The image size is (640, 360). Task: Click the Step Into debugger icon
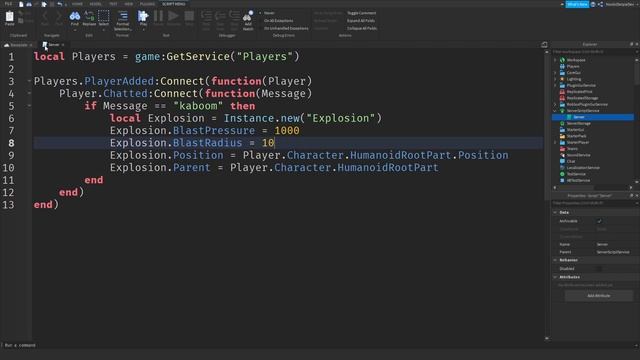[x=206, y=16]
